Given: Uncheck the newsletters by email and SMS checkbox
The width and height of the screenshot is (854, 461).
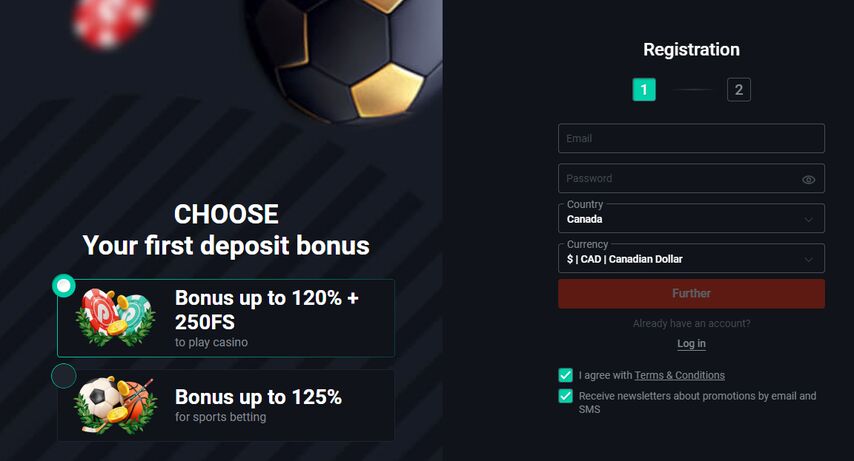Looking at the screenshot, I should 565,396.
